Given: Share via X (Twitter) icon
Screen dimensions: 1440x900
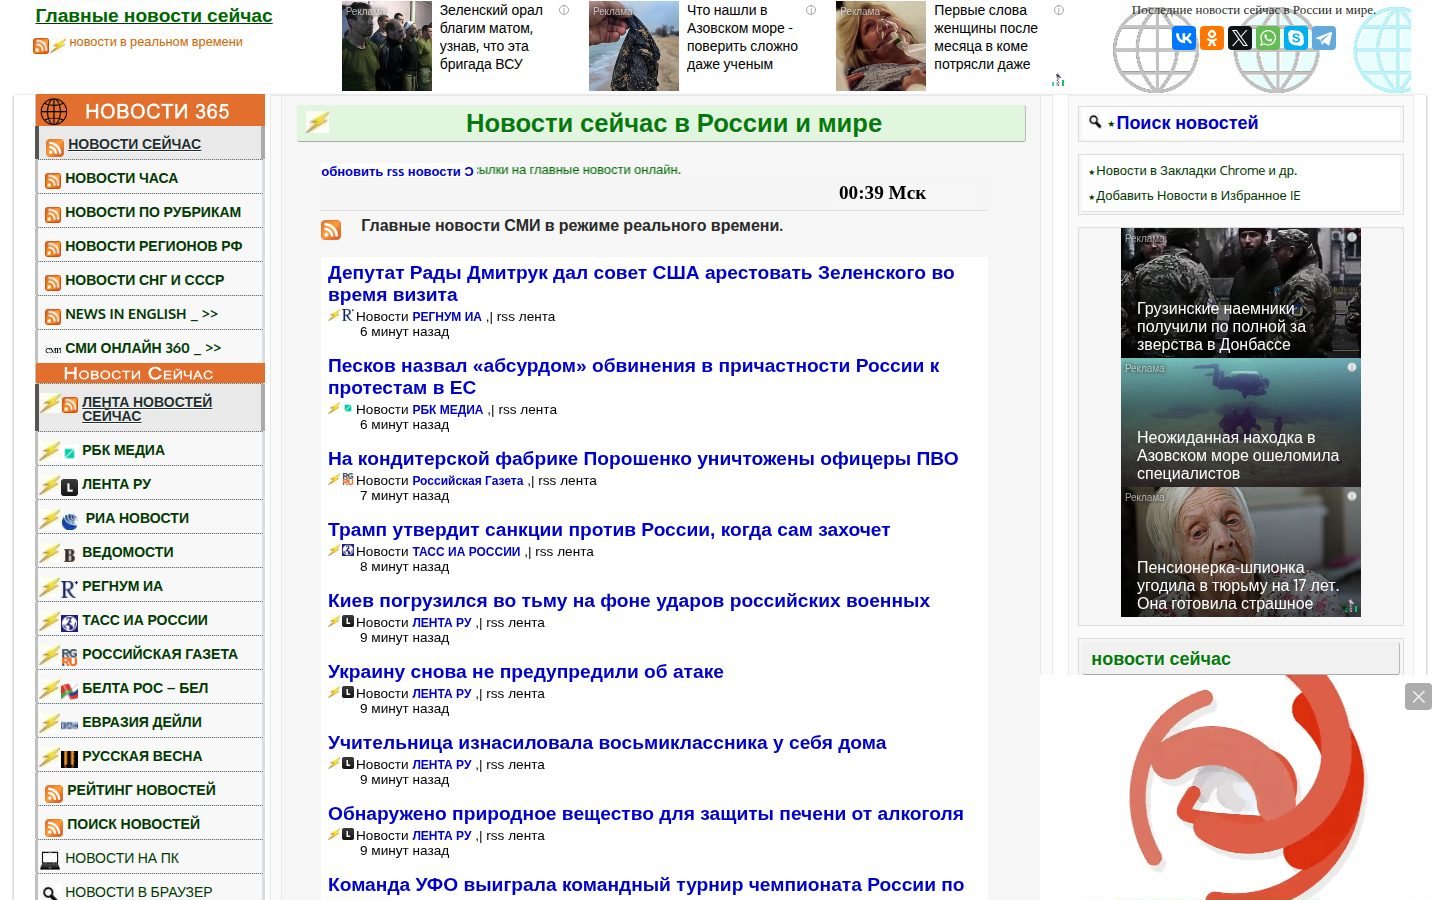Looking at the screenshot, I should (1240, 38).
